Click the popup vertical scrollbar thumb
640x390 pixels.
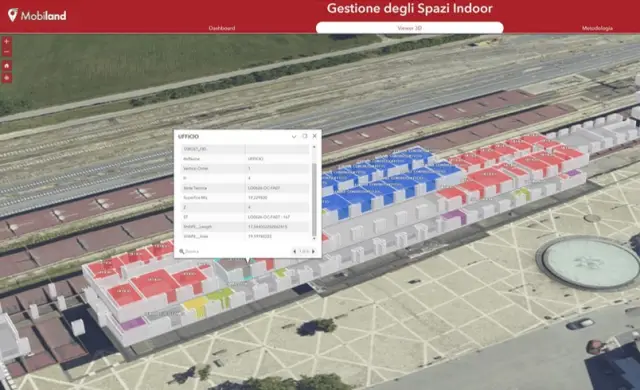(314, 199)
